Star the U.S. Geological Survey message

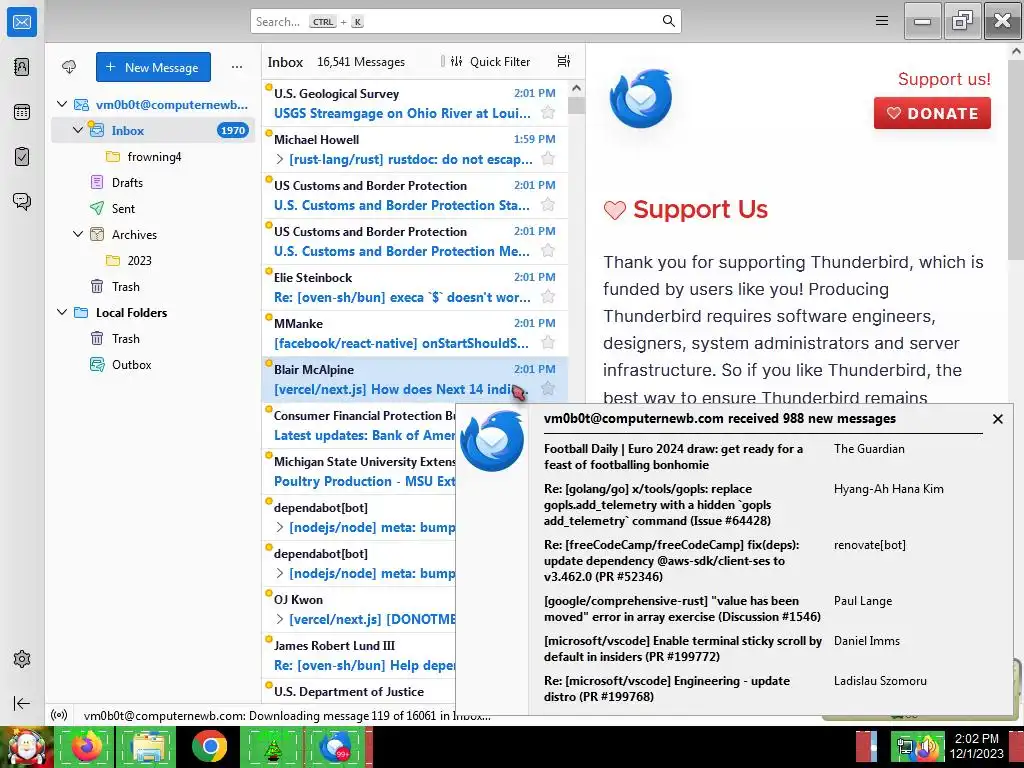click(548, 112)
